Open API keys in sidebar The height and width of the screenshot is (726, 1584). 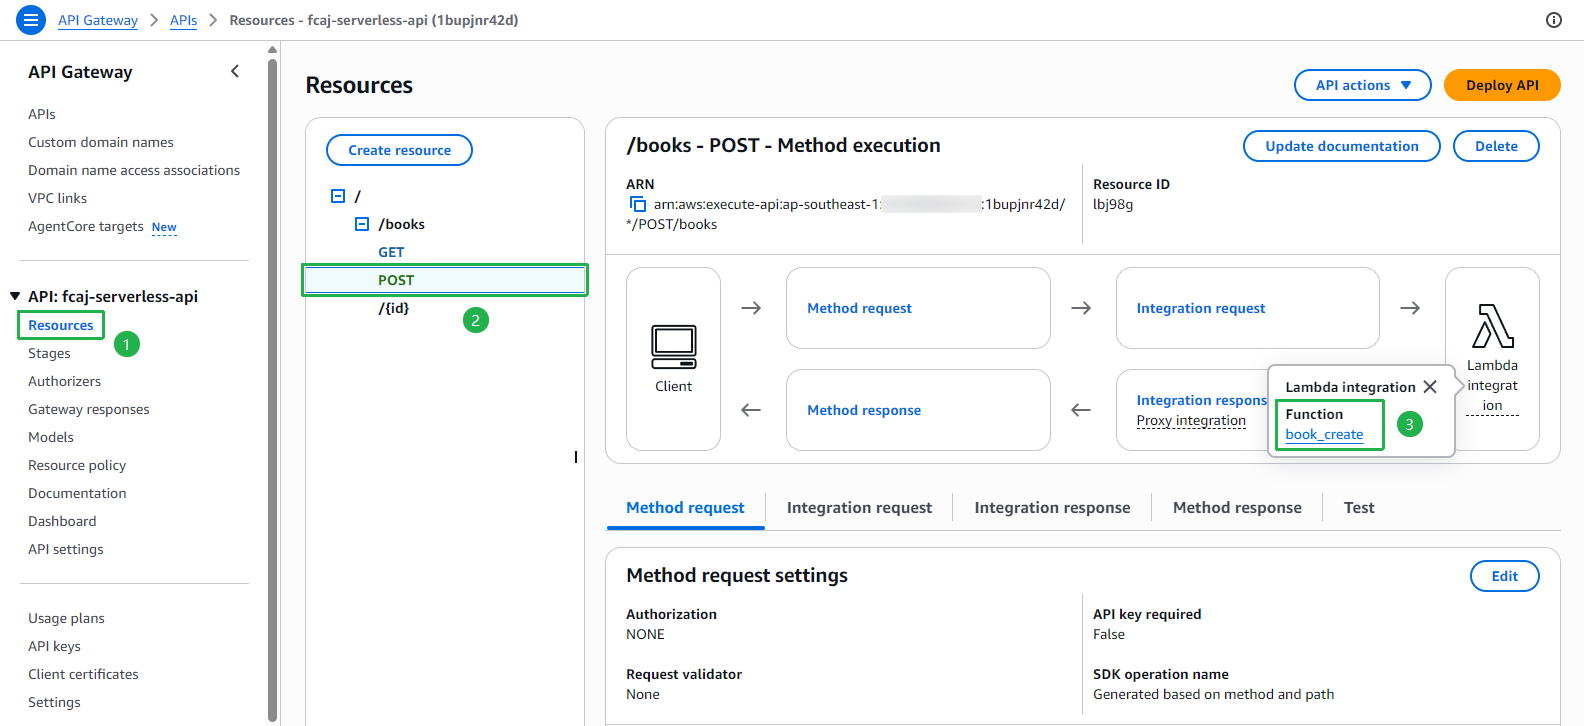click(x=54, y=646)
